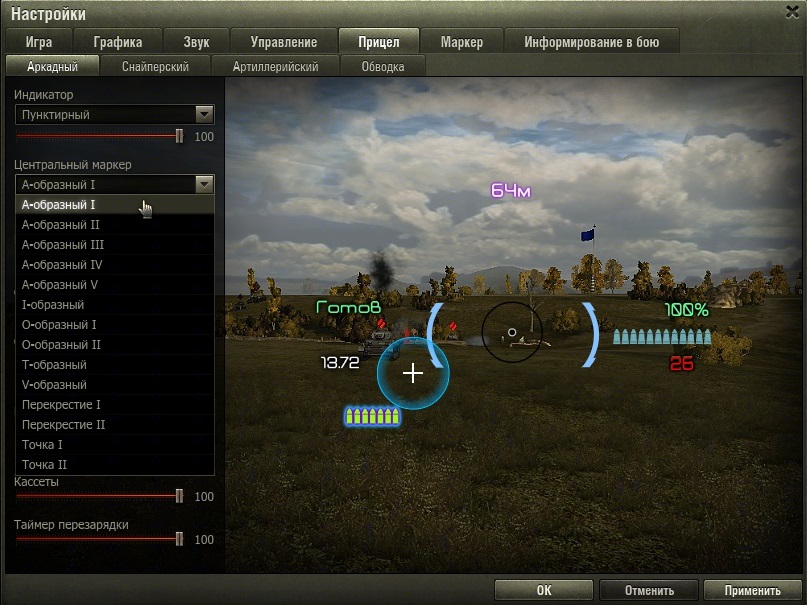Select А-образный IV marker option
Screen dimensions: 807x605
tap(115, 265)
